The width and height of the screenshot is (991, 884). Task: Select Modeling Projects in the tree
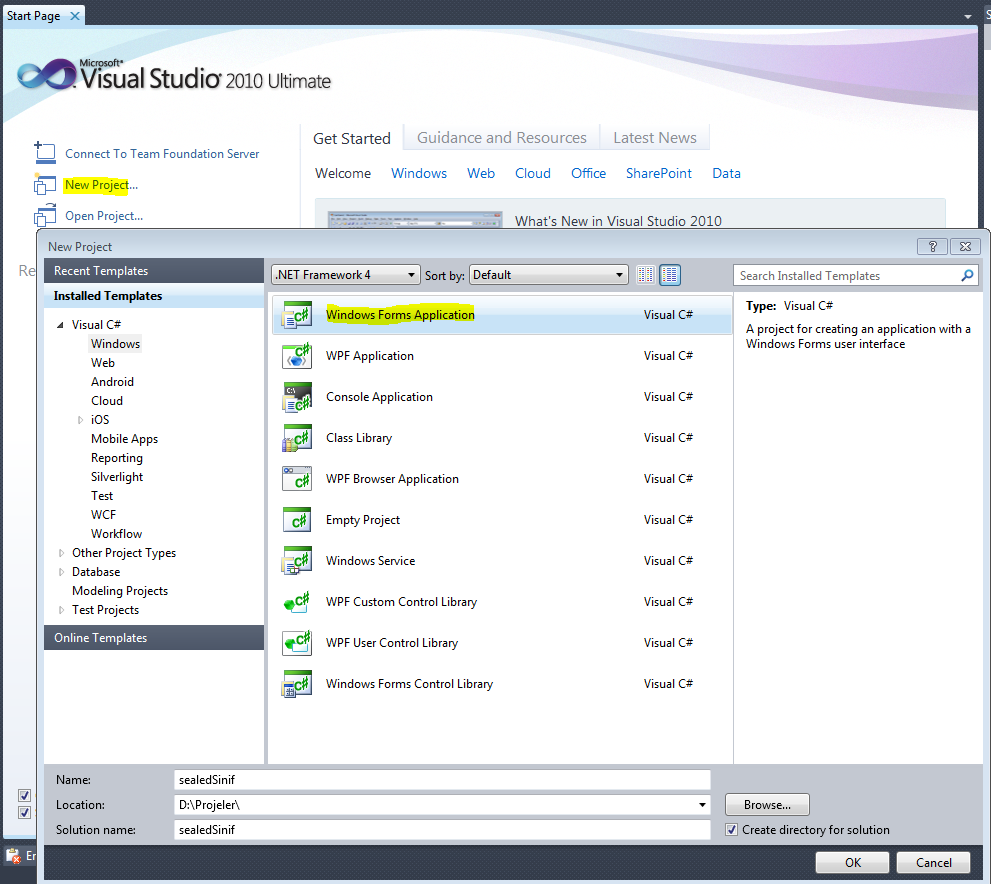[x=120, y=591]
